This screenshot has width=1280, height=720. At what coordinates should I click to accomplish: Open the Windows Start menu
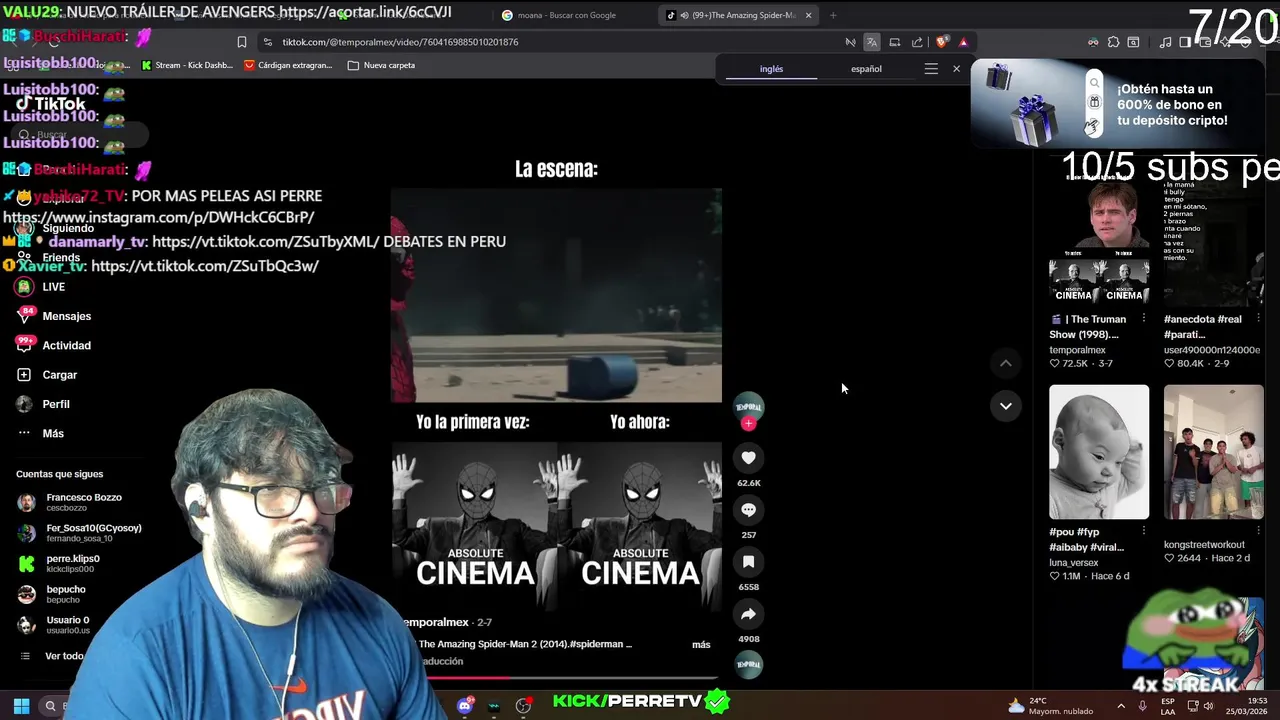[x=21, y=706]
